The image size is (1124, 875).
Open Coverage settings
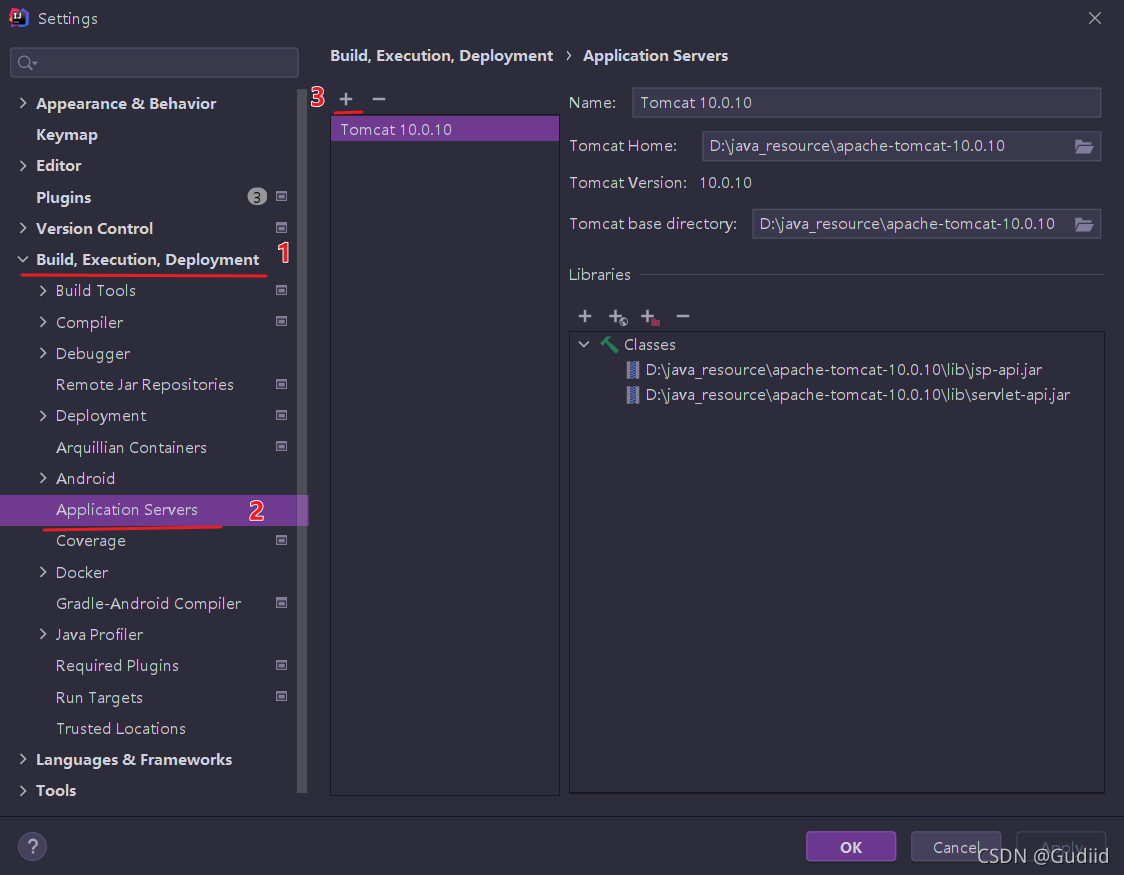pyautogui.click(x=90, y=541)
